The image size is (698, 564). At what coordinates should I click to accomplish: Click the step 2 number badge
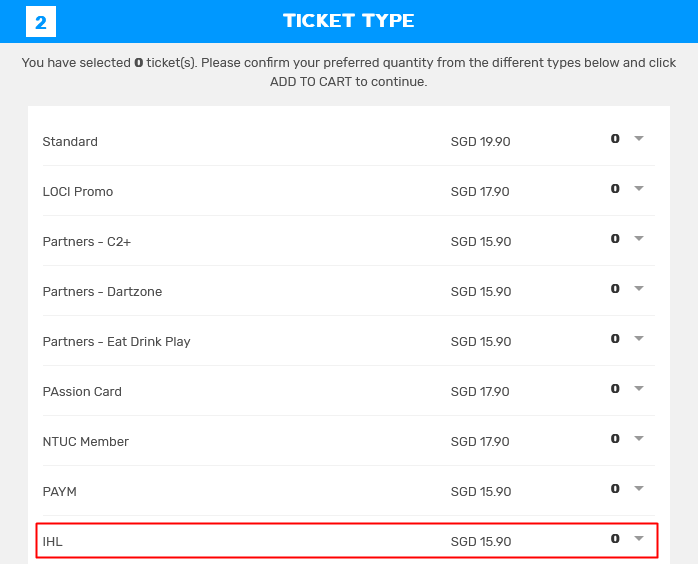[x=41, y=21]
